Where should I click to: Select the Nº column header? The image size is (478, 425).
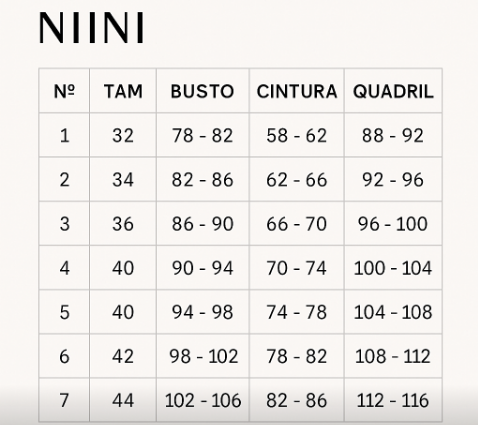(x=64, y=91)
